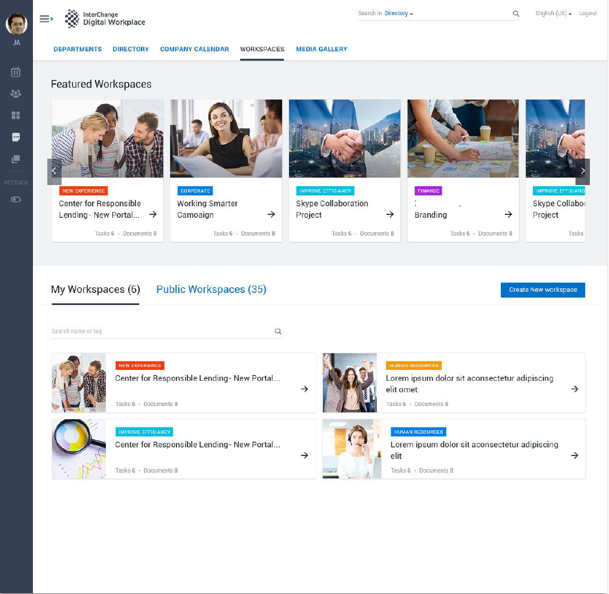
Task: Open Lorem ipsum dolor sit aconsectetur elit amet title
Action: click(470, 384)
